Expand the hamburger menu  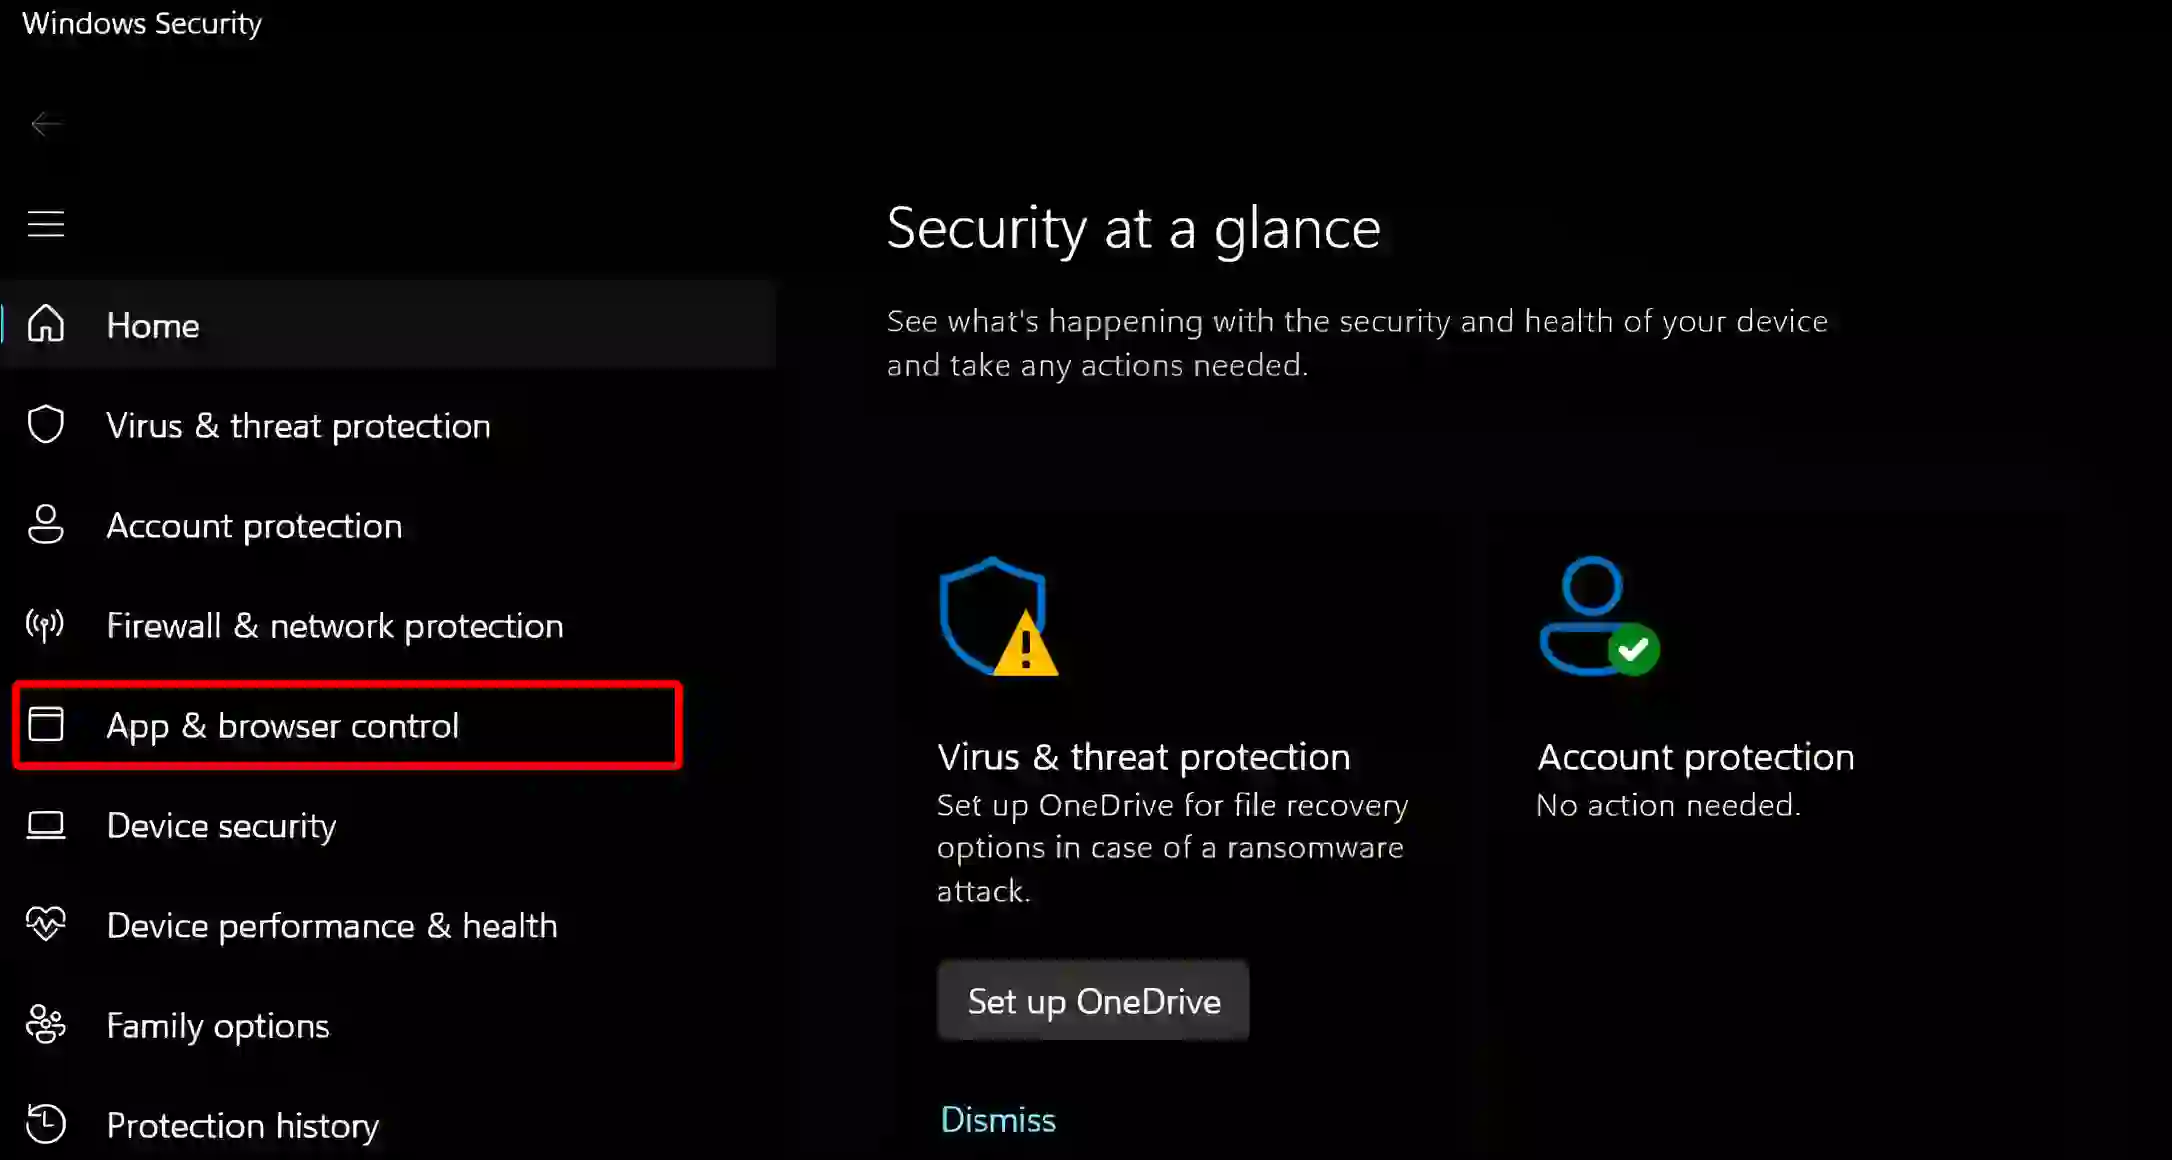[x=46, y=224]
